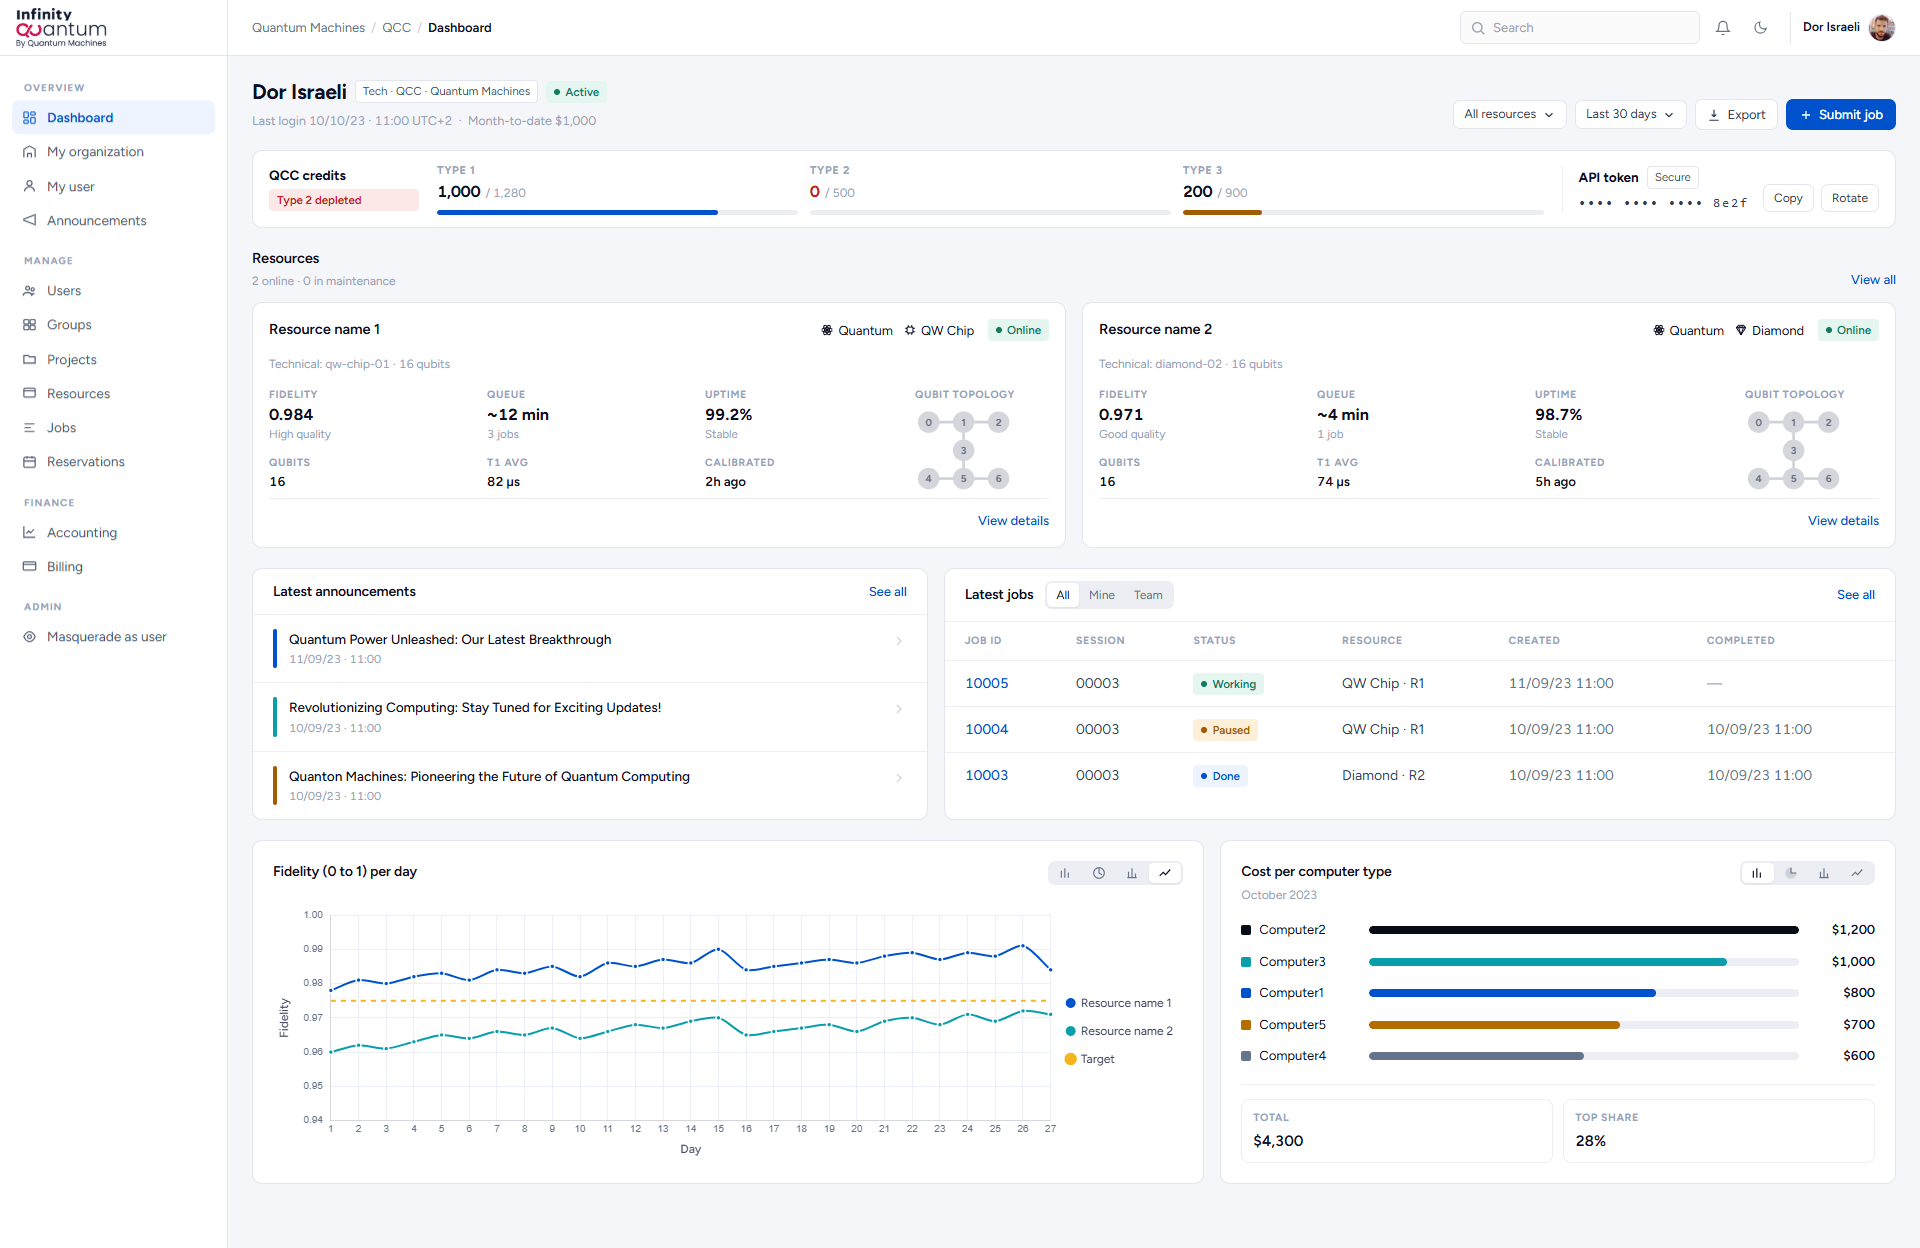The width and height of the screenshot is (1920, 1248).
Task: Expand the Revolutionizing Computing announcement chevron
Action: [x=899, y=709]
